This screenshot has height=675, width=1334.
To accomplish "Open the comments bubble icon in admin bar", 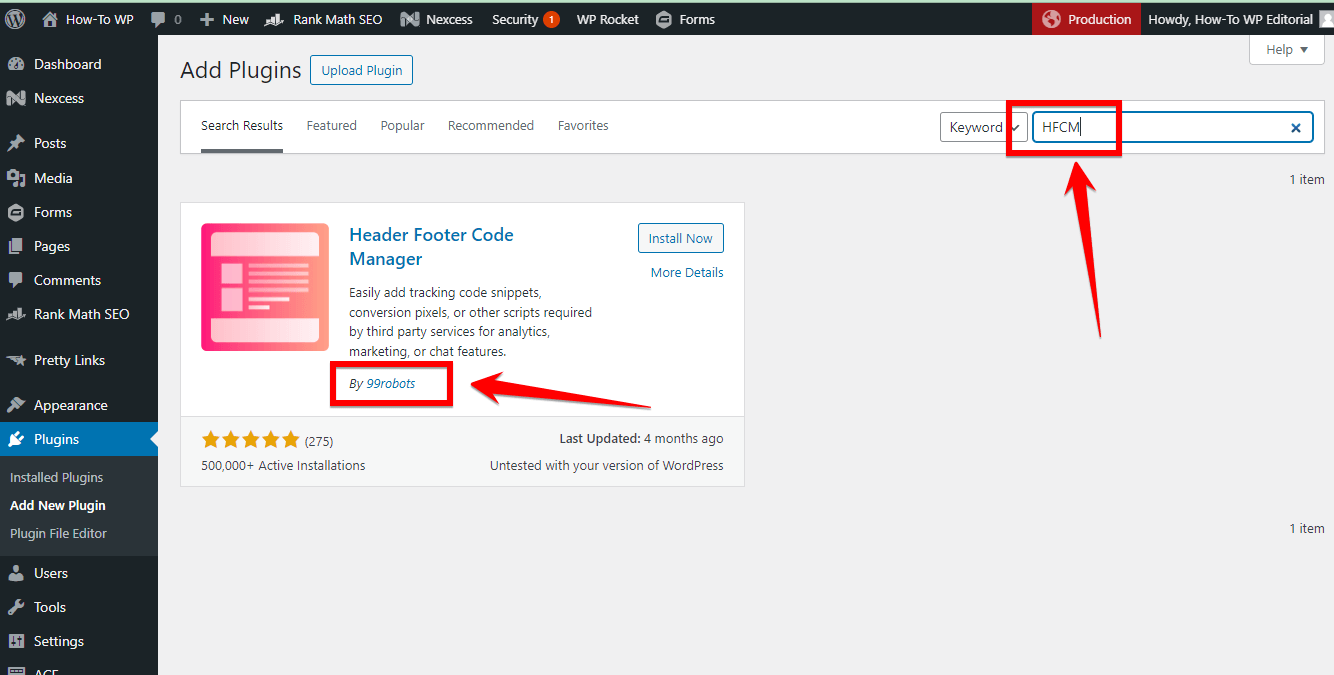I will pyautogui.click(x=158, y=19).
